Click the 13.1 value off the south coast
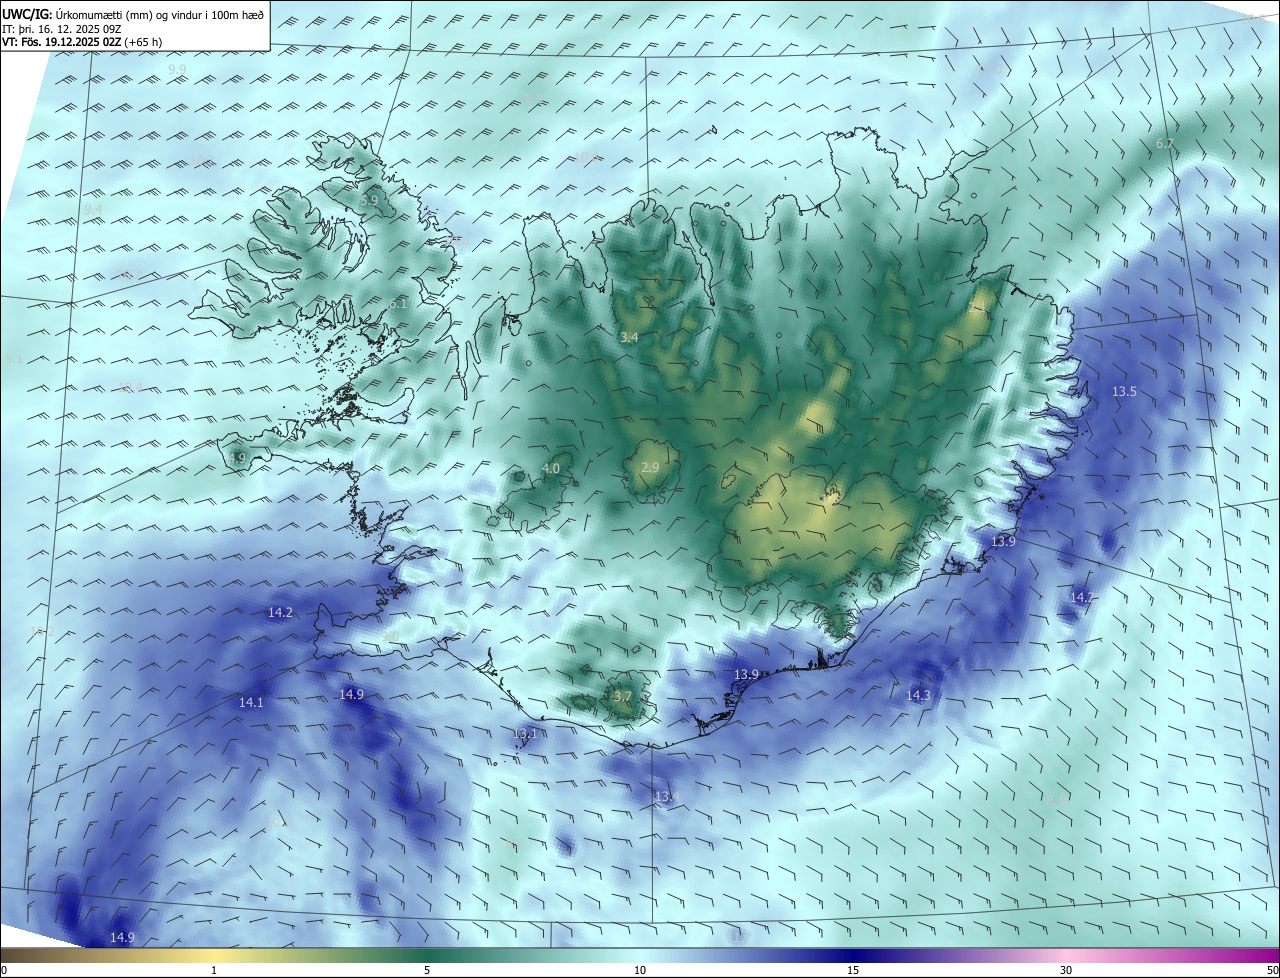This screenshot has height=978, width=1280. [x=525, y=734]
